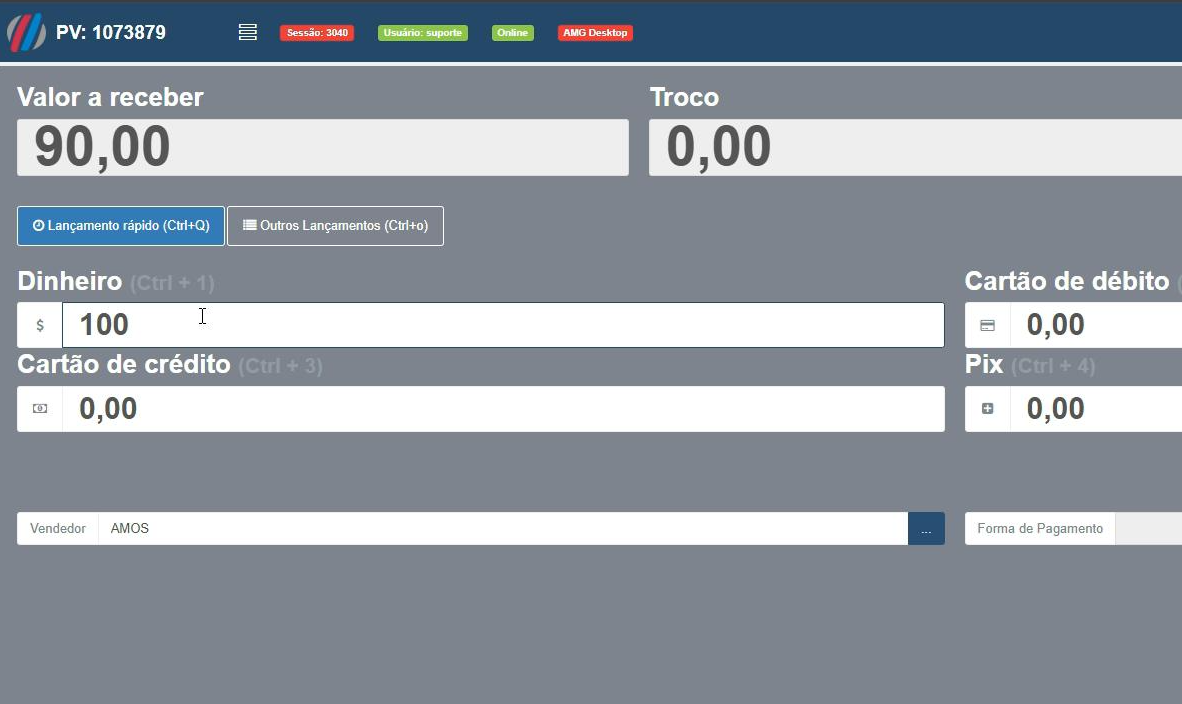Click the Sessão: 3040 badge
The image size is (1182, 704).
click(x=317, y=33)
